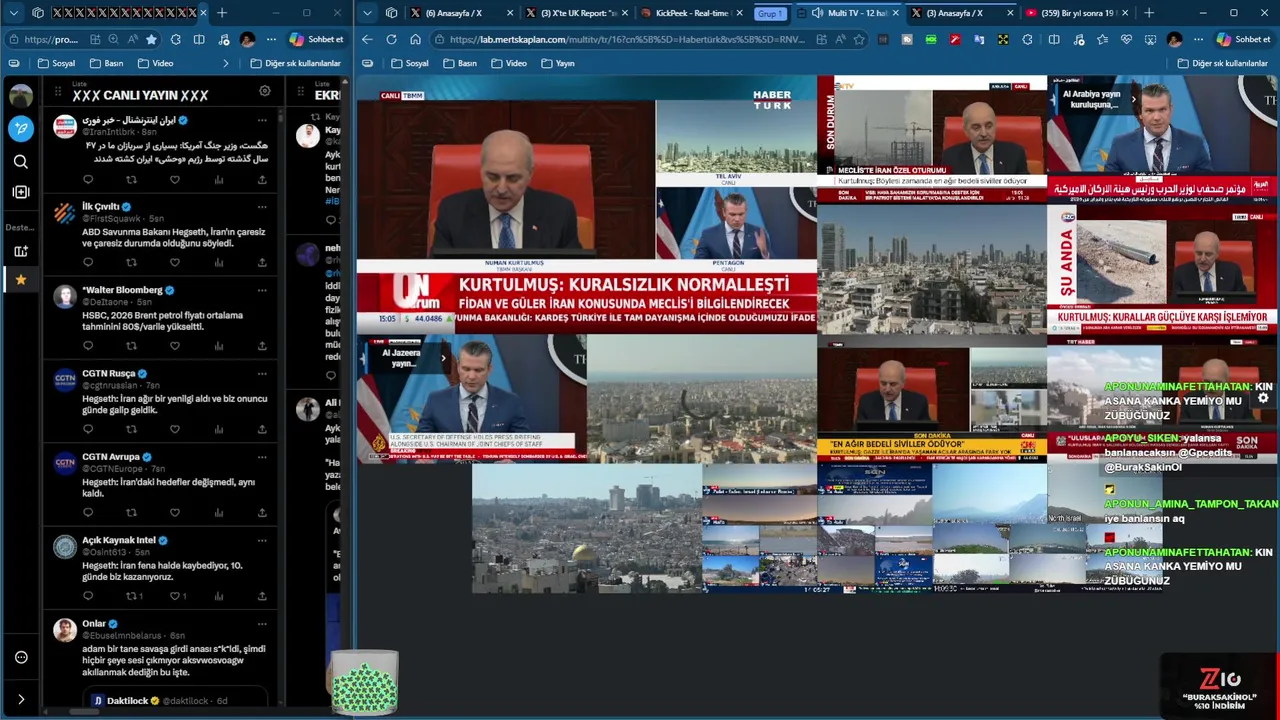Collapse the Grup 1 tab group

770,13
